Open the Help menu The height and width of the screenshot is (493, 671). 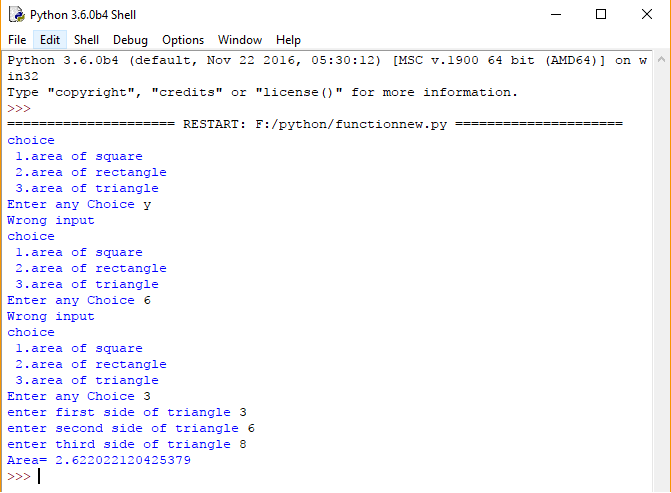288,40
